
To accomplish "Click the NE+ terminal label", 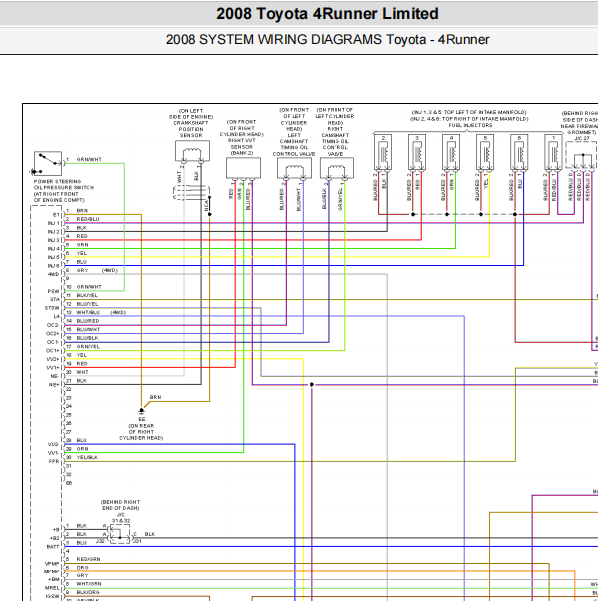I will coord(54,384).
